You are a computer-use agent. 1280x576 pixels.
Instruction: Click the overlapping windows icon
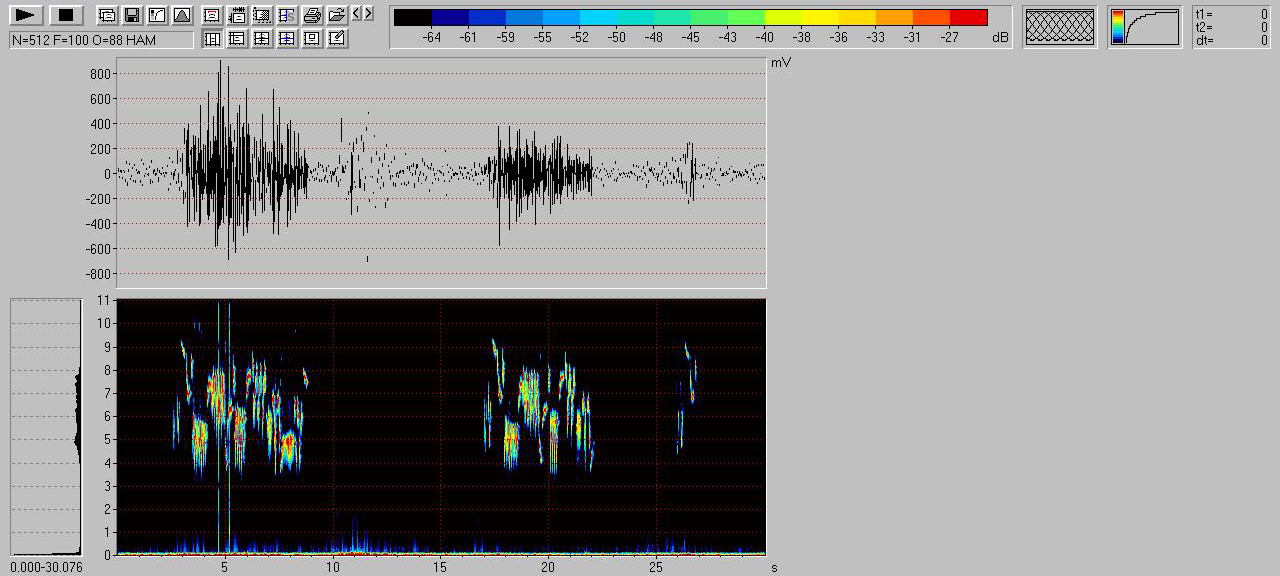point(107,15)
